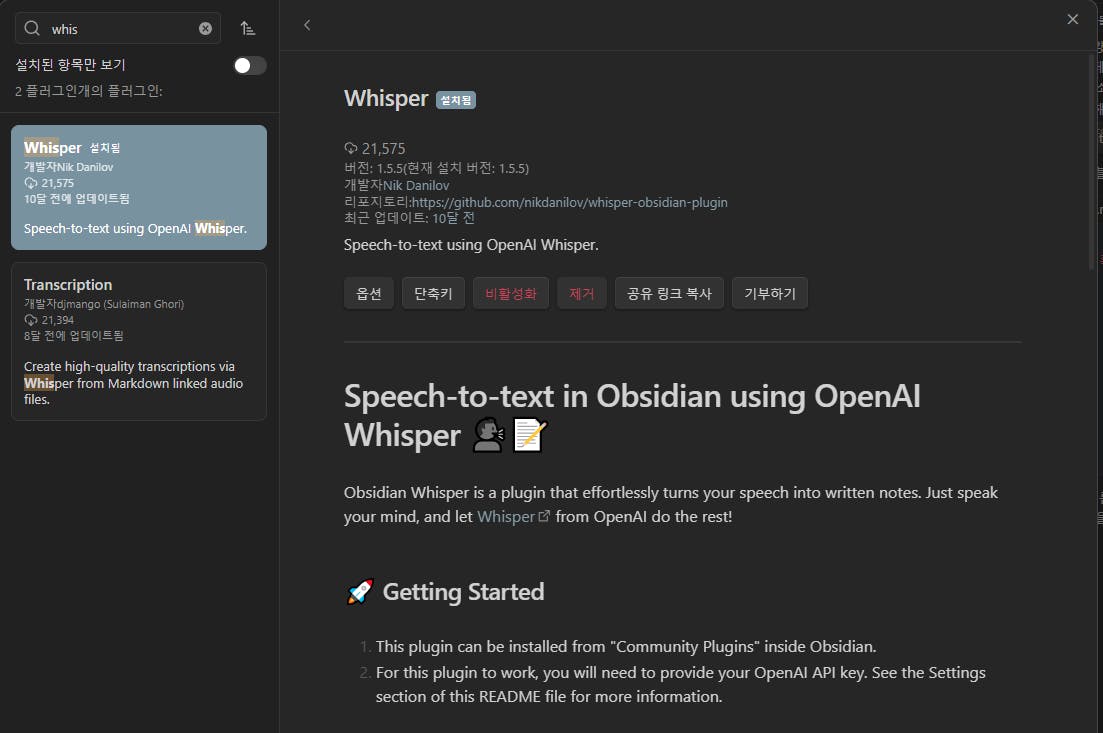1103x733 pixels.
Task: Close the community plugins dialog
Action: click(1072, 20)
